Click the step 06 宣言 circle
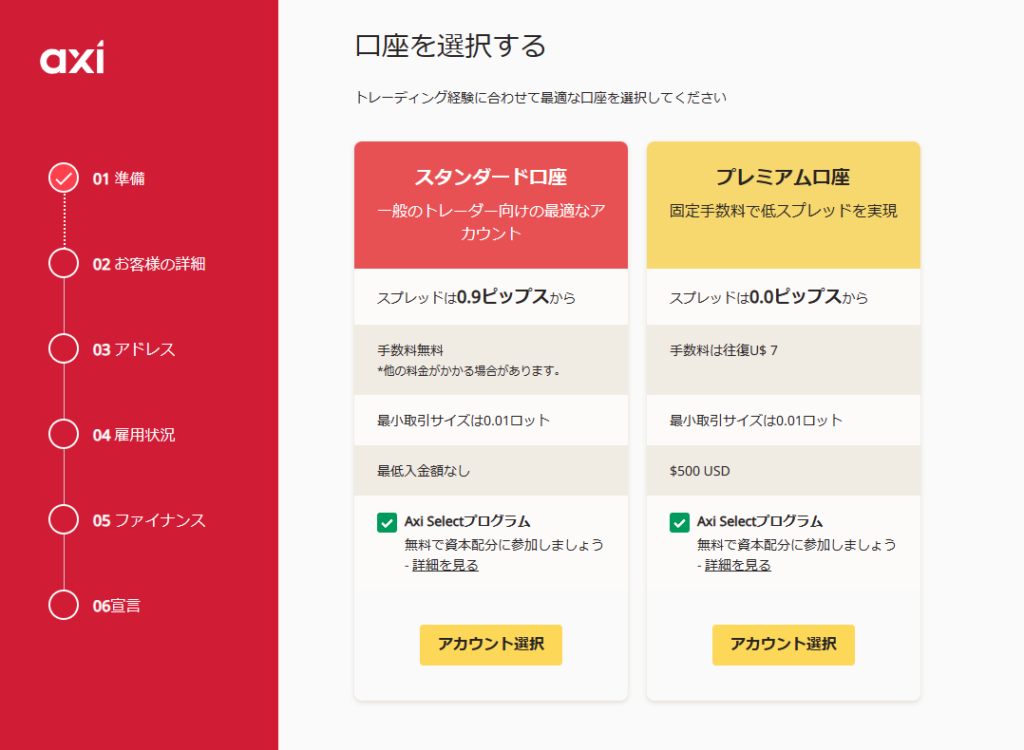The image size is (1024, 750). 63,605
